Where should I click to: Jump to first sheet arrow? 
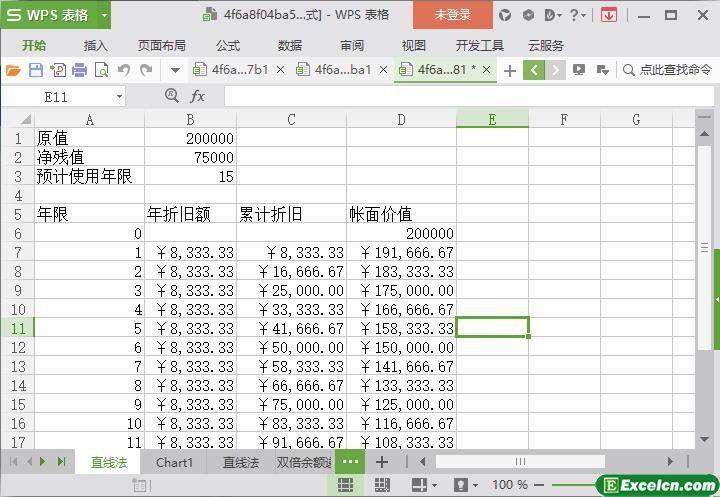13,462
